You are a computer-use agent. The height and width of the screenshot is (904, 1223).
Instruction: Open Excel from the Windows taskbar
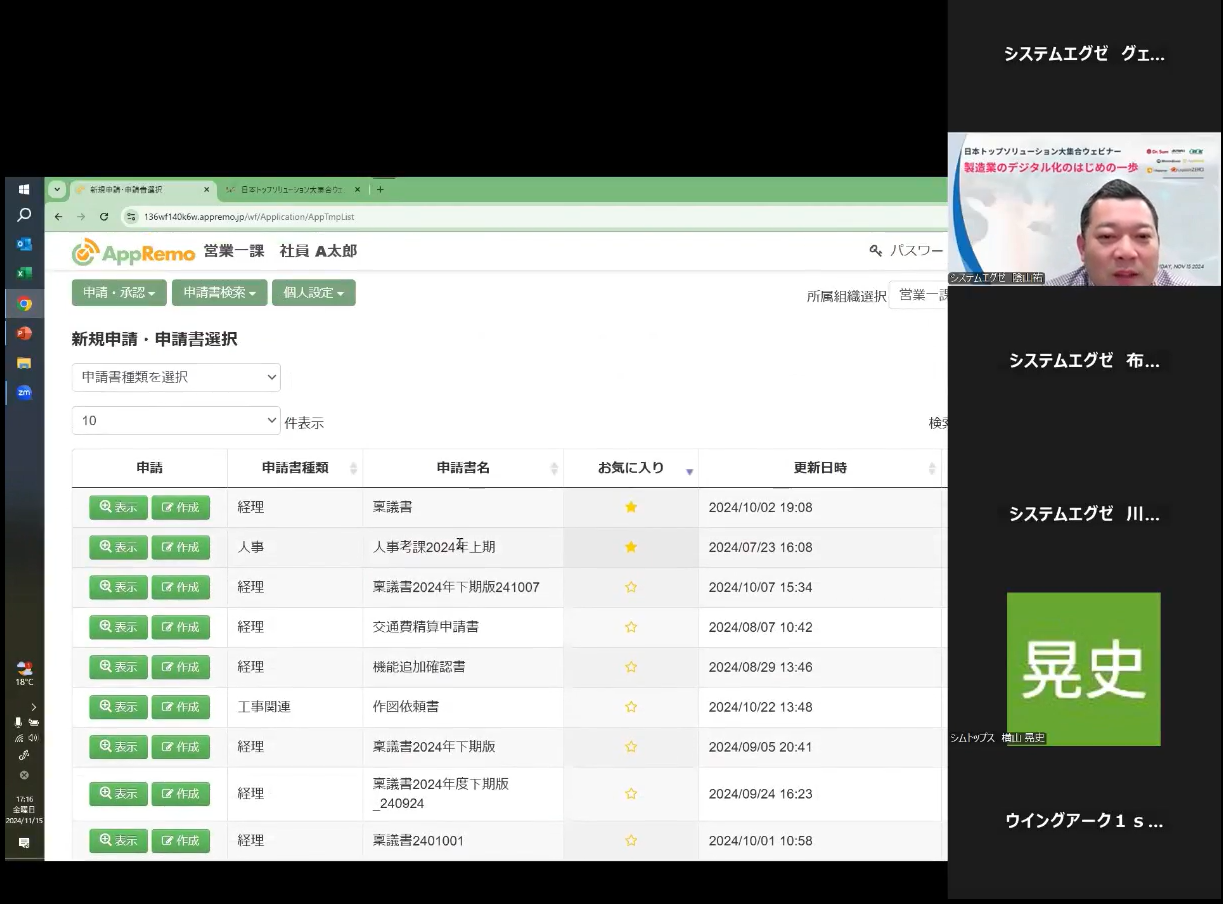tap(24, 273)
